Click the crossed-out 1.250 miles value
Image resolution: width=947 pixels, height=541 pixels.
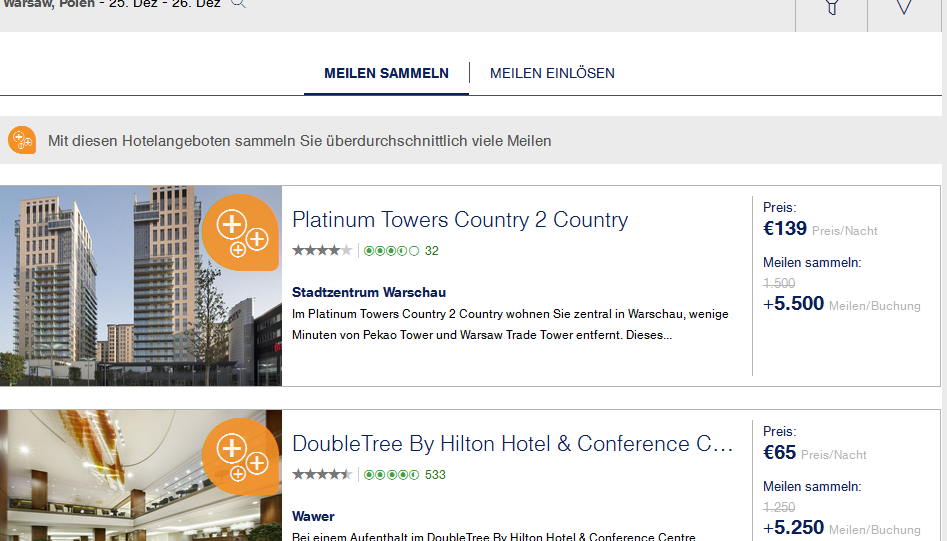779,507
